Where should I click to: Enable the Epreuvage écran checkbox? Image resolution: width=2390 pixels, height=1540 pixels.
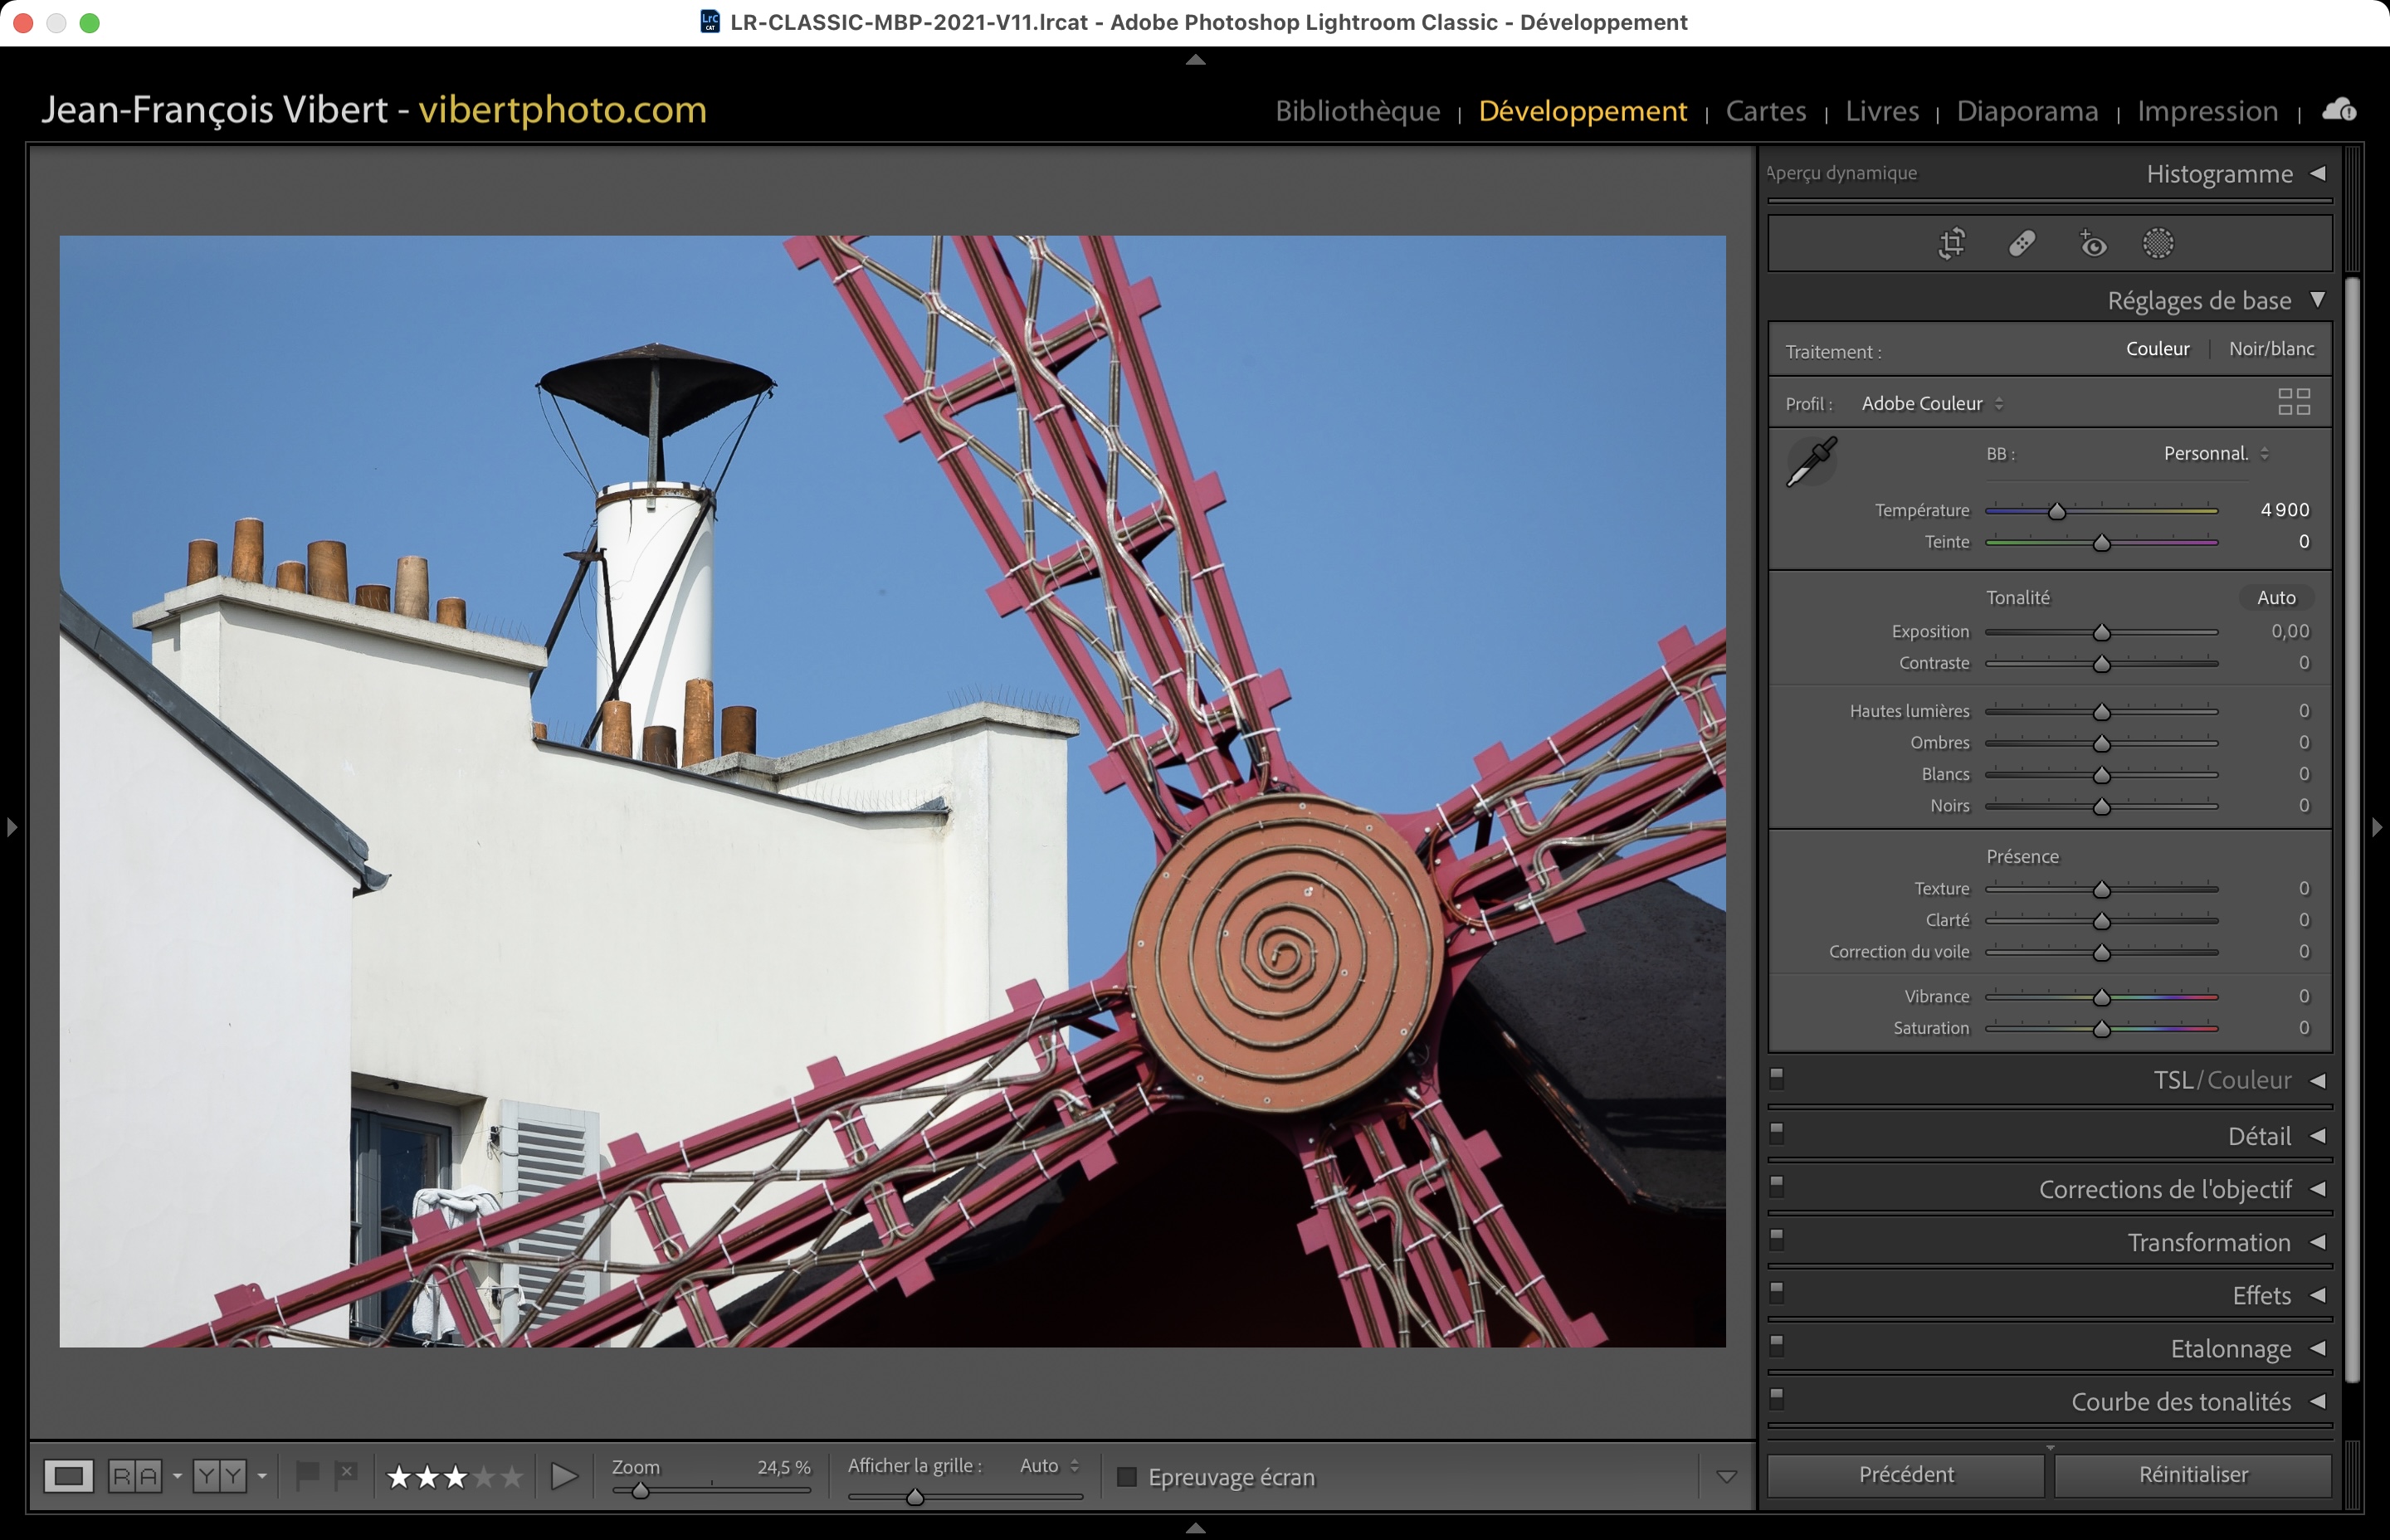1126,1476
